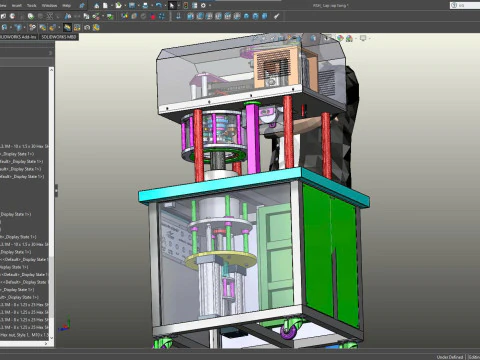Viewport: 480px width, 360px height.
Task: Open the Help menu
Action: [x=66, y=6]
